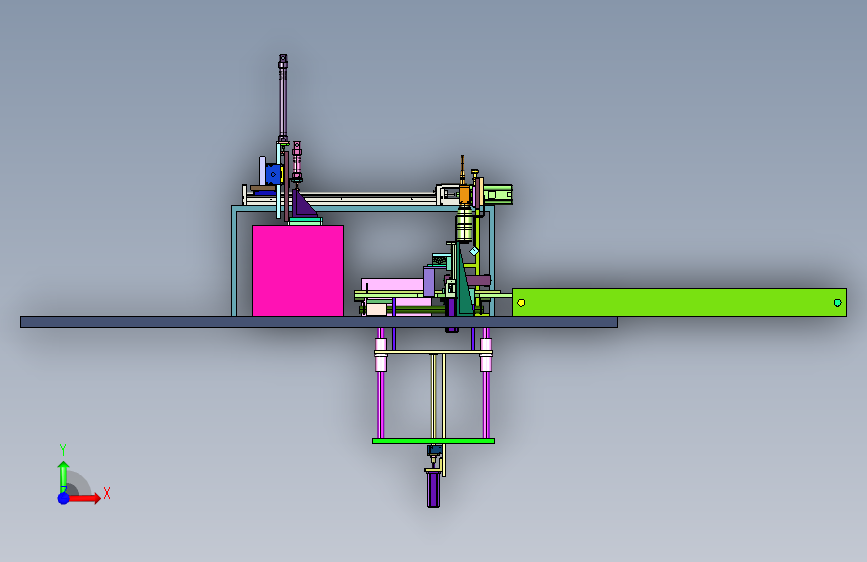Screen dimensions: 867x562
Task: Click the teal hole at lime bar's right end
Action: click(837, 303)
